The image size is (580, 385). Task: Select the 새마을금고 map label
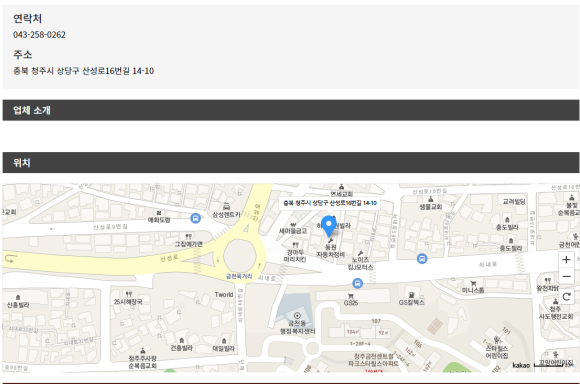[x=293, y=231]
